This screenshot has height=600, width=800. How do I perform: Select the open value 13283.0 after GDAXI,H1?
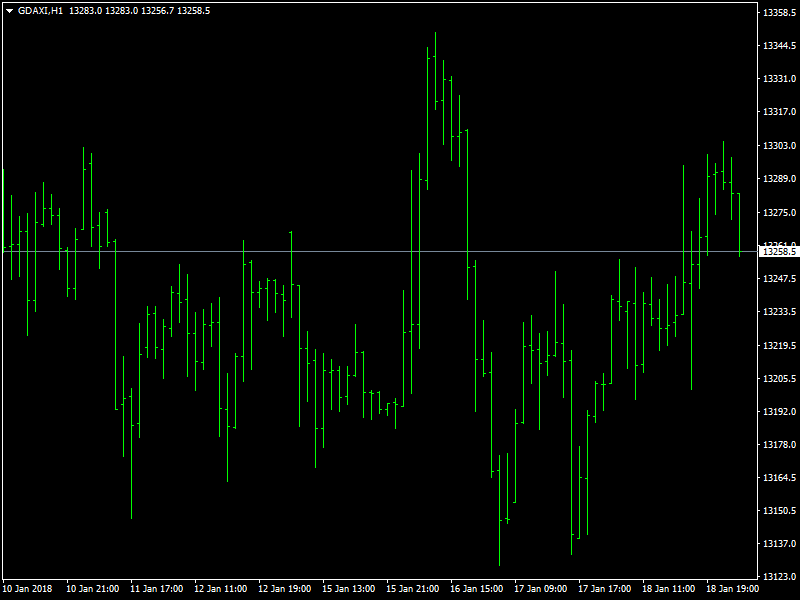point(85,11)
